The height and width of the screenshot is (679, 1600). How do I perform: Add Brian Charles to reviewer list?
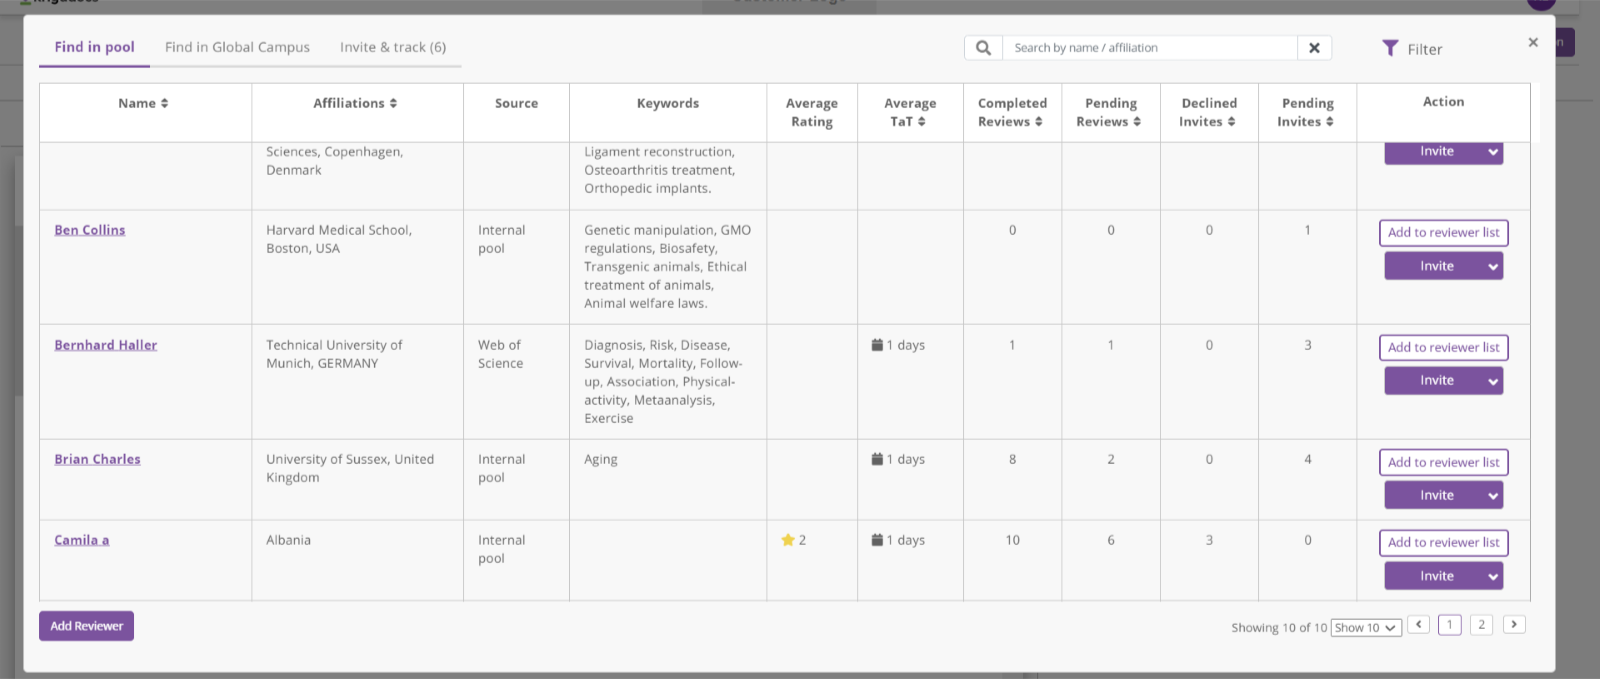point(1443,462)
